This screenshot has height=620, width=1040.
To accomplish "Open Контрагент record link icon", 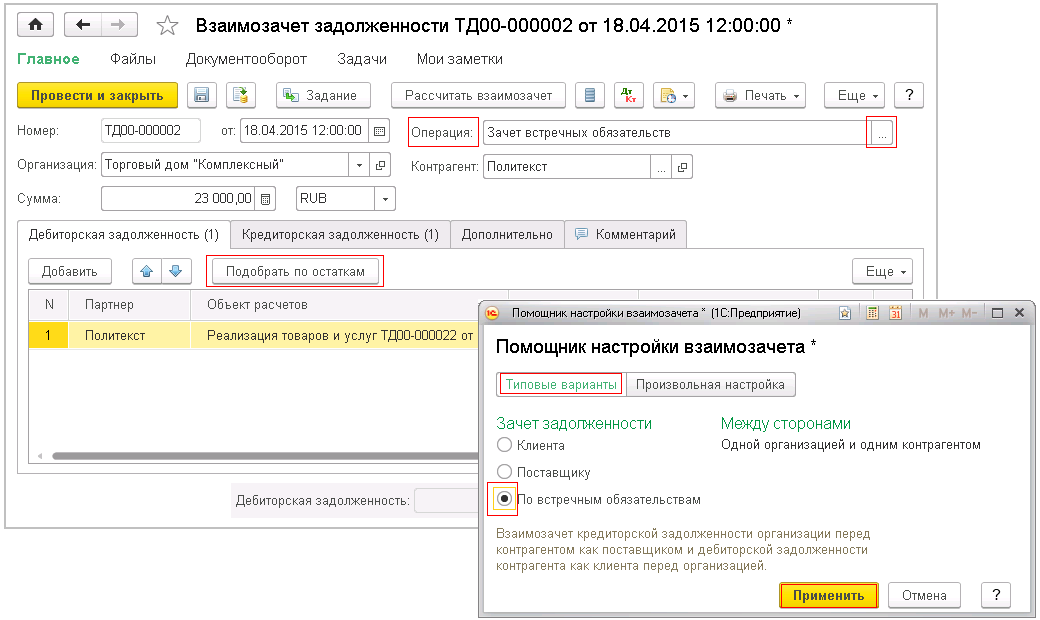I will (682, 167).
